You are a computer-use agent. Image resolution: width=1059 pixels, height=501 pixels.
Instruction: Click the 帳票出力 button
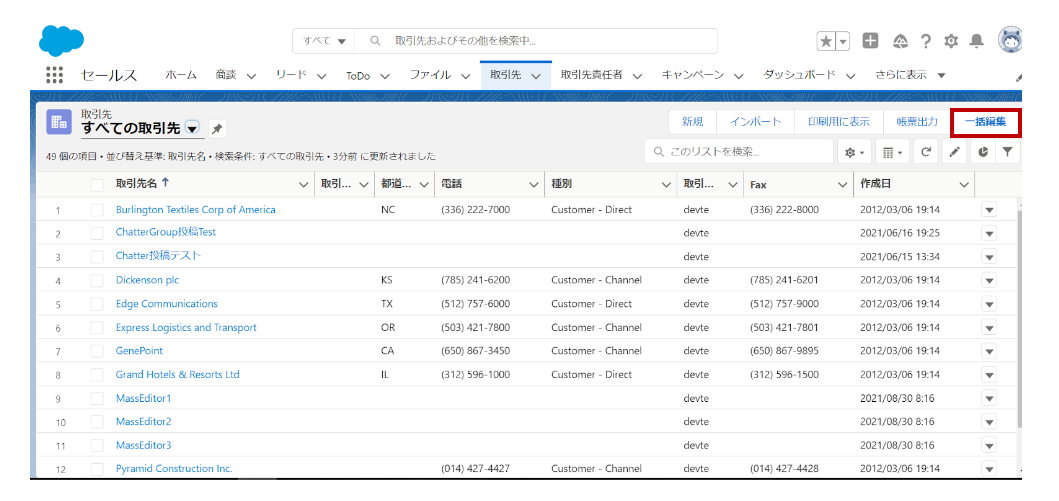pyautogui.click(x=917, y=122)
